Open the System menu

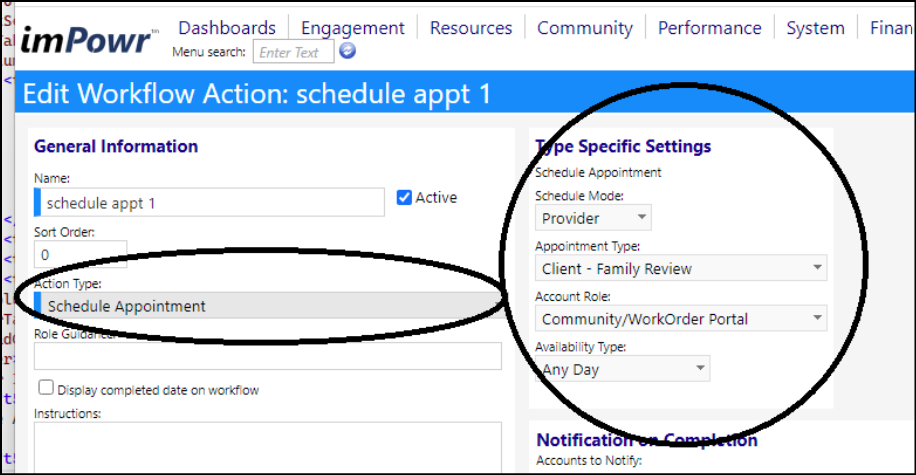tap(816, 28)
